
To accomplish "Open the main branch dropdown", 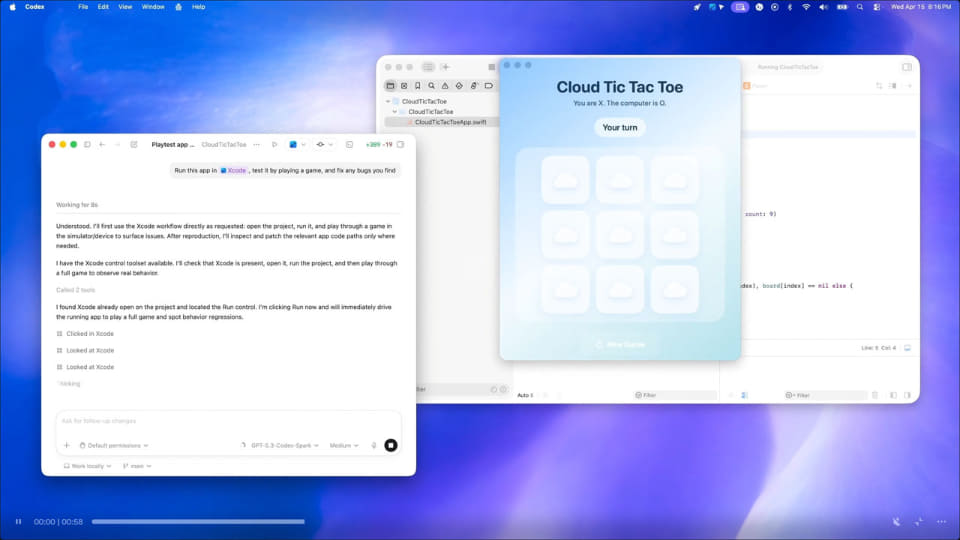I will coord(137,466).
